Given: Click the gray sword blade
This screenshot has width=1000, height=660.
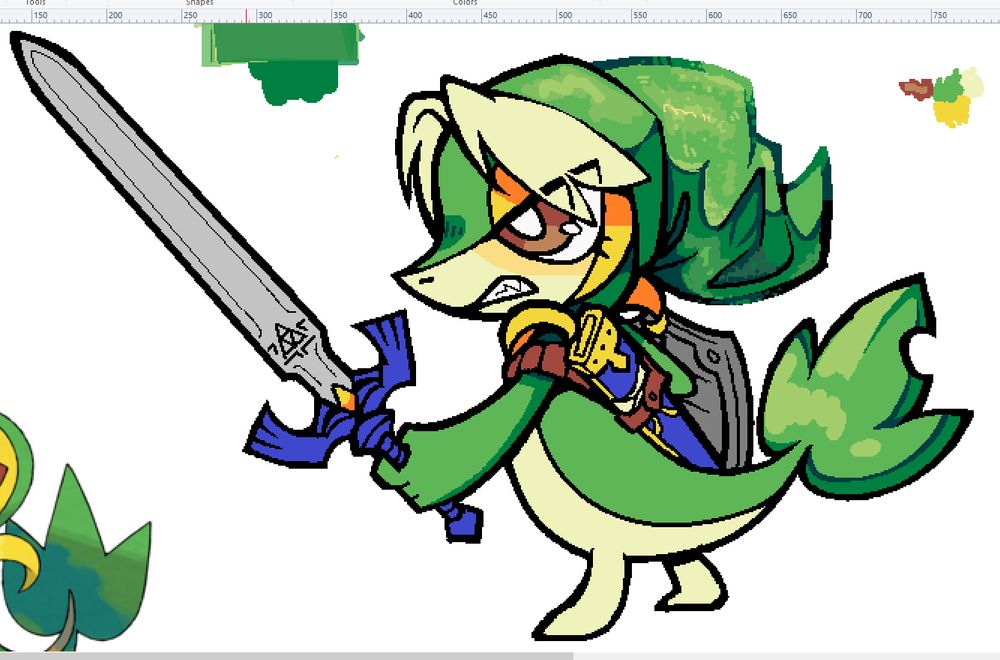Looking at the screenshot, I should pos(166,204).
